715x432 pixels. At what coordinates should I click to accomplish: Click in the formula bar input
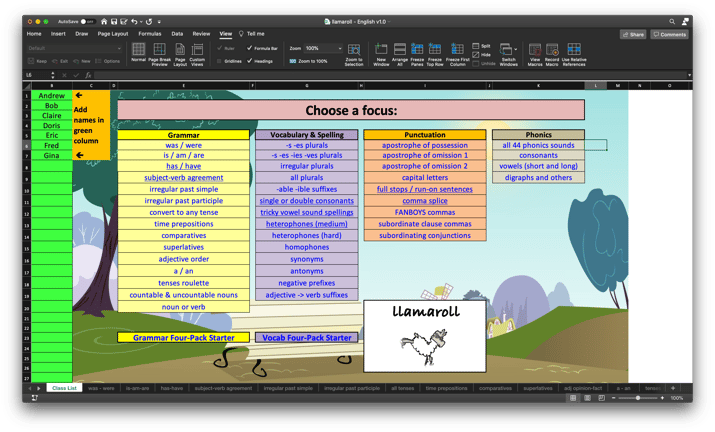(390, 75)
